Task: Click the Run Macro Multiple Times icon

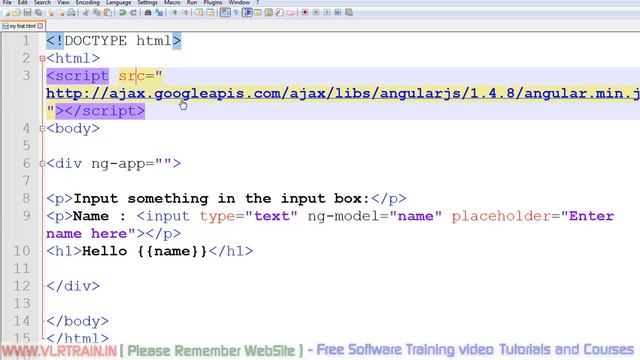Action: click(x=338, y=13)
